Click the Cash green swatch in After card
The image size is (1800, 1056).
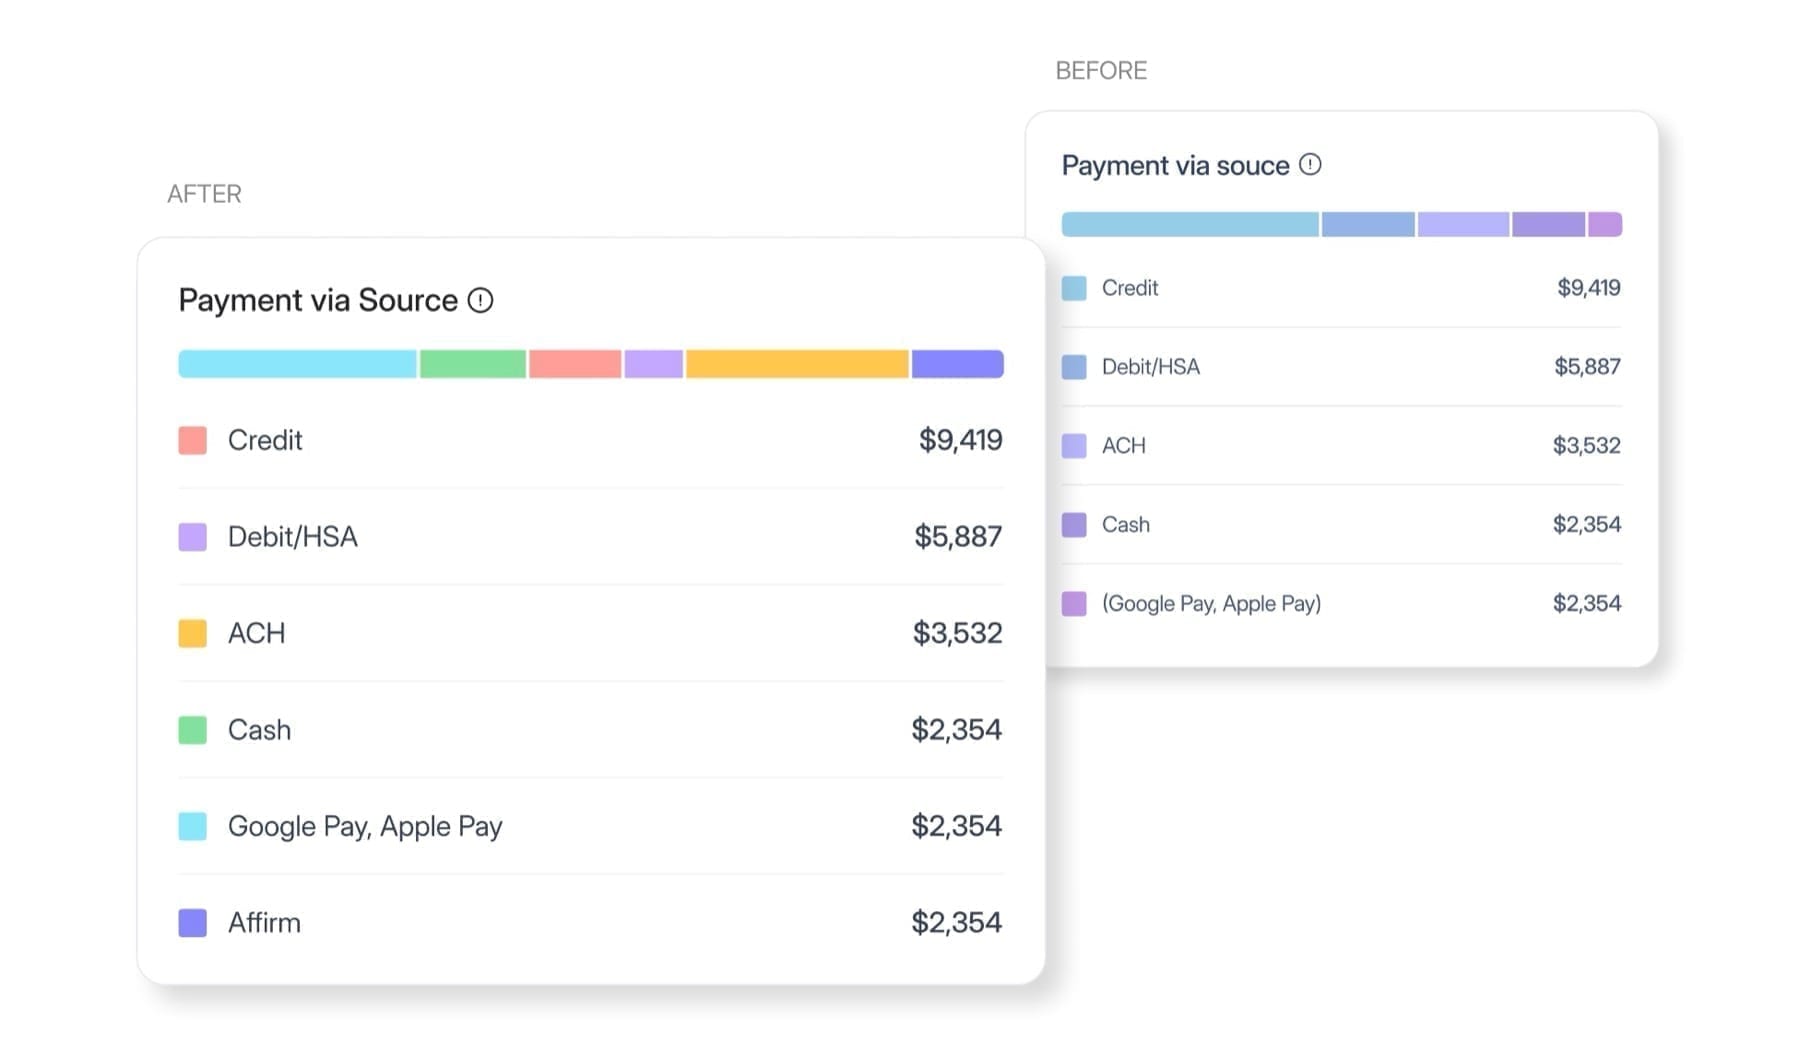tap(193, 730)
